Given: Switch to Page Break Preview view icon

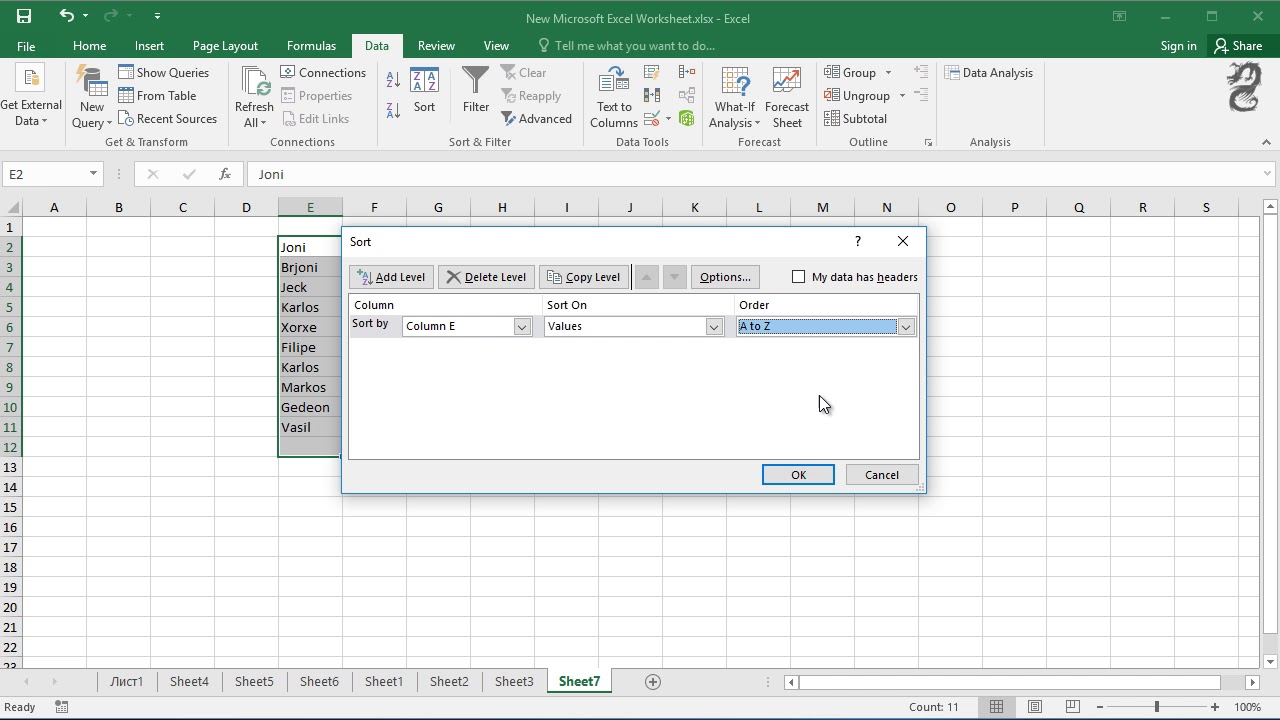Looking at the screenshot, I should (1073, 707).
